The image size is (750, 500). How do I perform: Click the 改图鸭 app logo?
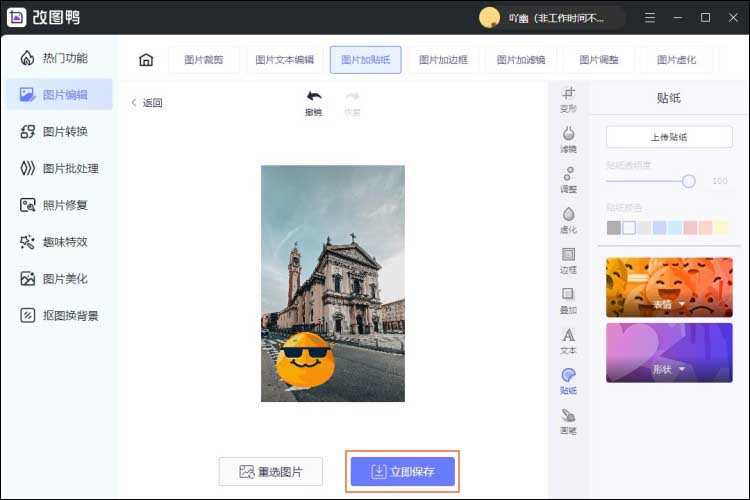(x=17, y=17)
